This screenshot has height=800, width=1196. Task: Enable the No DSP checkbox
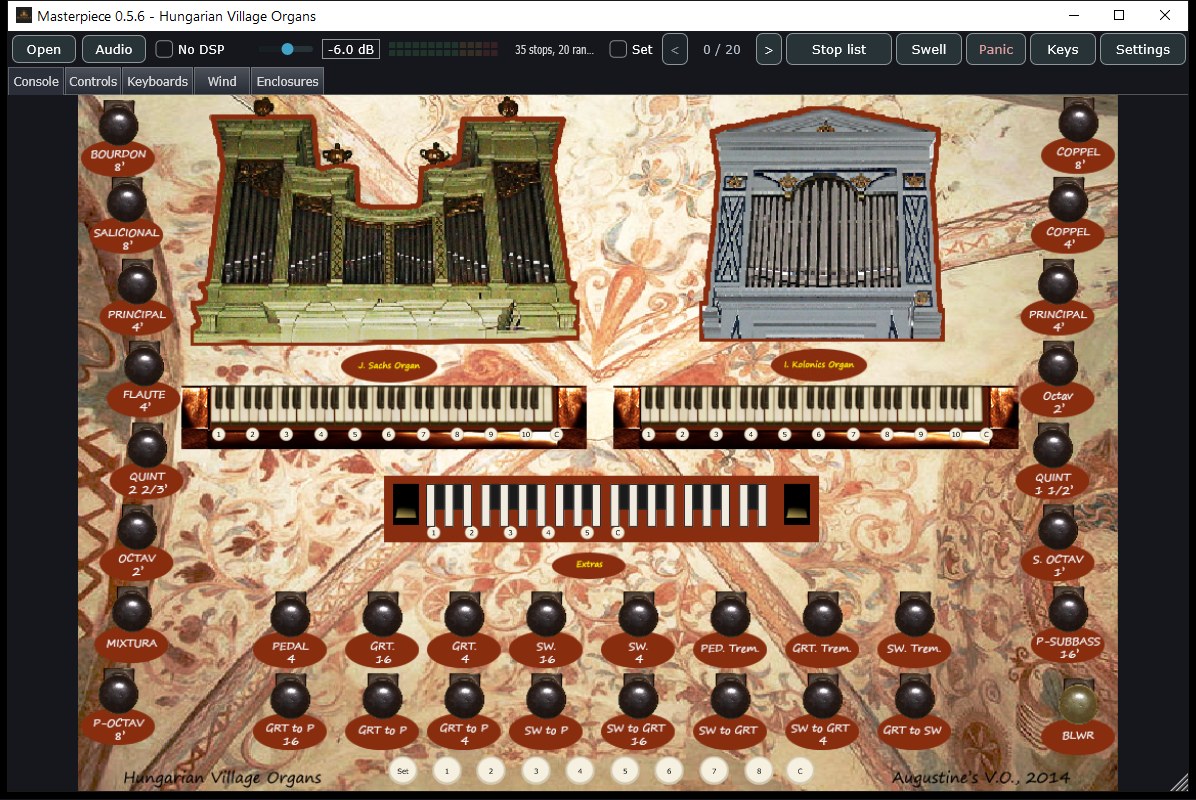(x=164, y=49)
